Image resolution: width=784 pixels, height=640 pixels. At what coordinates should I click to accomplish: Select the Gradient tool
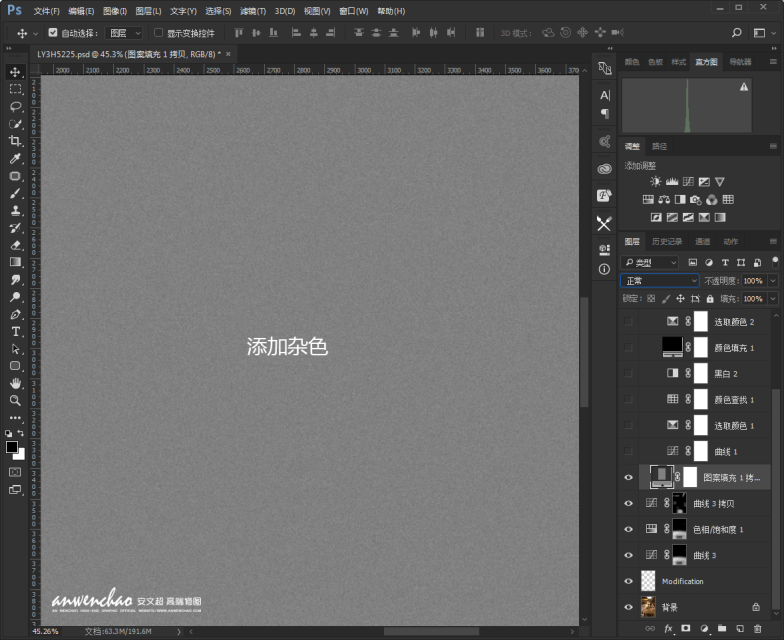(x=15, y=262)
